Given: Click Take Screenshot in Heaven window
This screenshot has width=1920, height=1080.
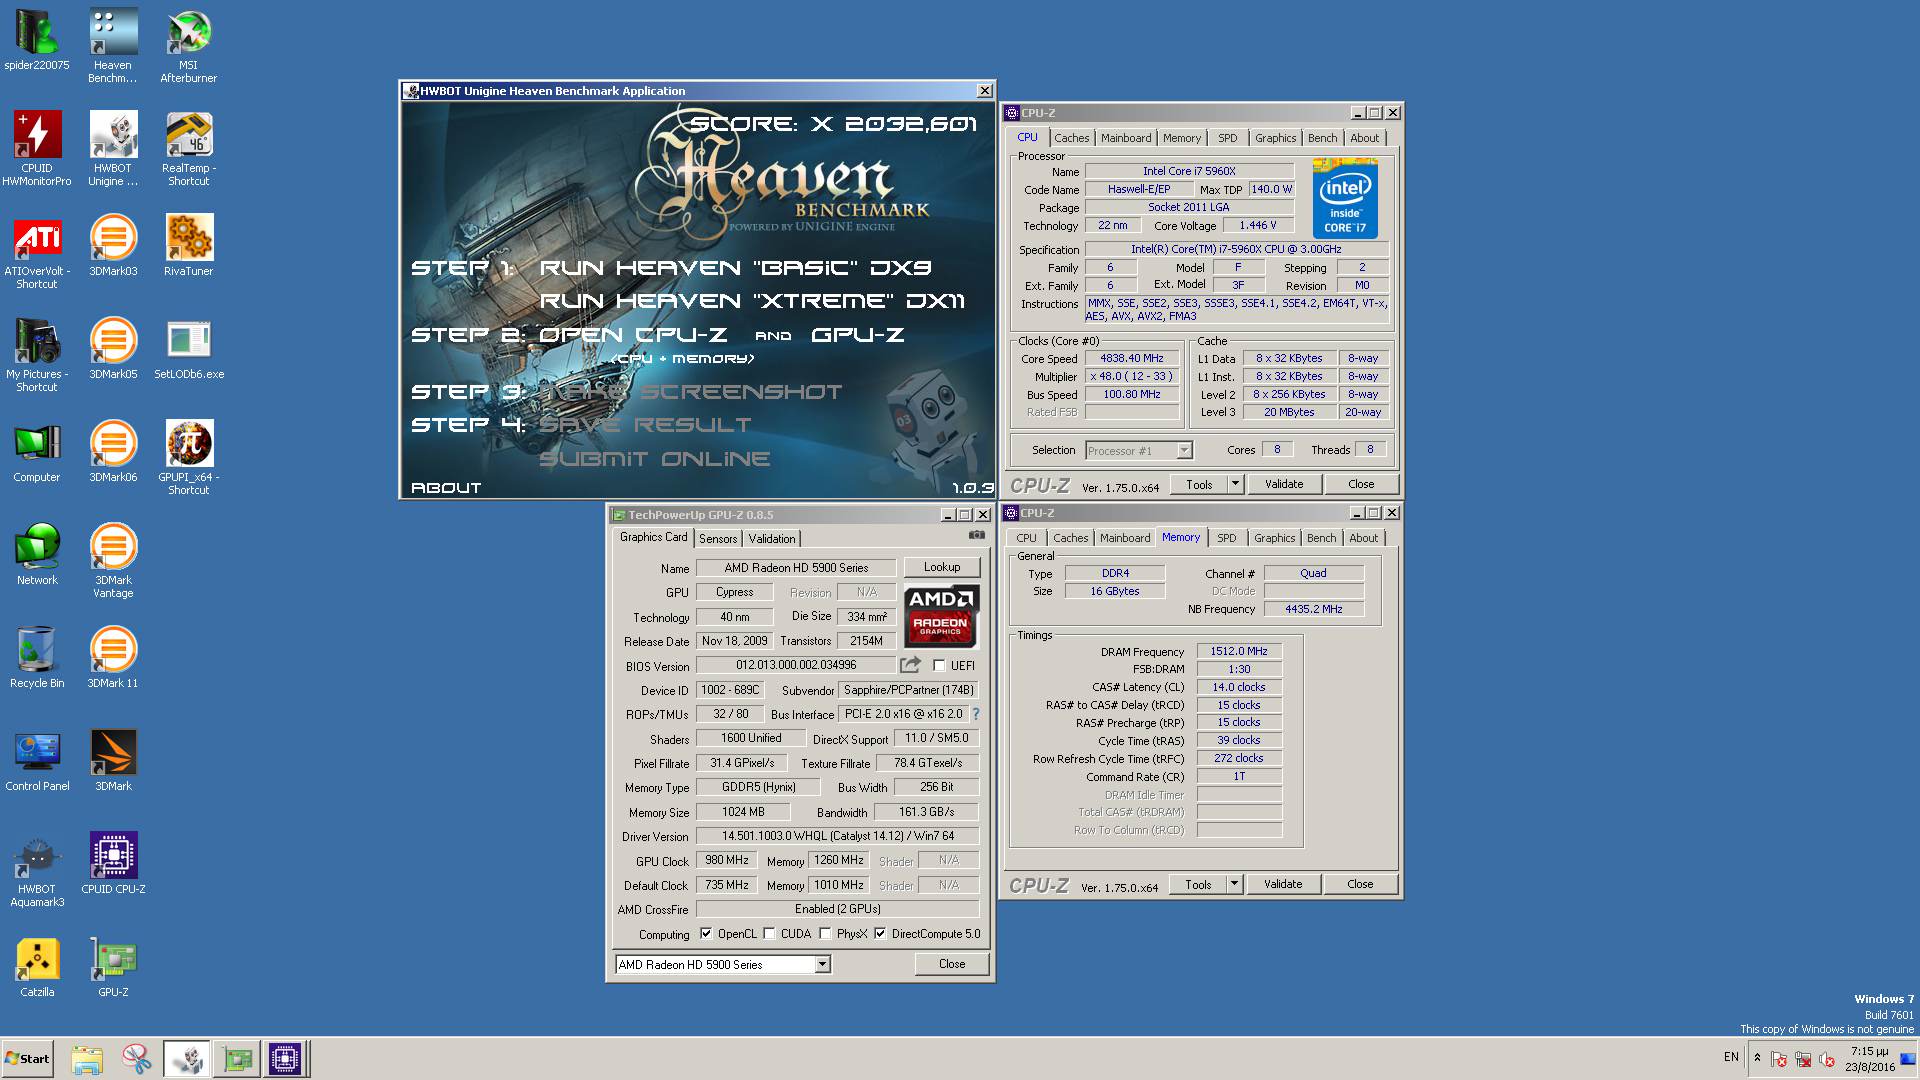Looking at the screenshot, I should [x=690, y=392].
